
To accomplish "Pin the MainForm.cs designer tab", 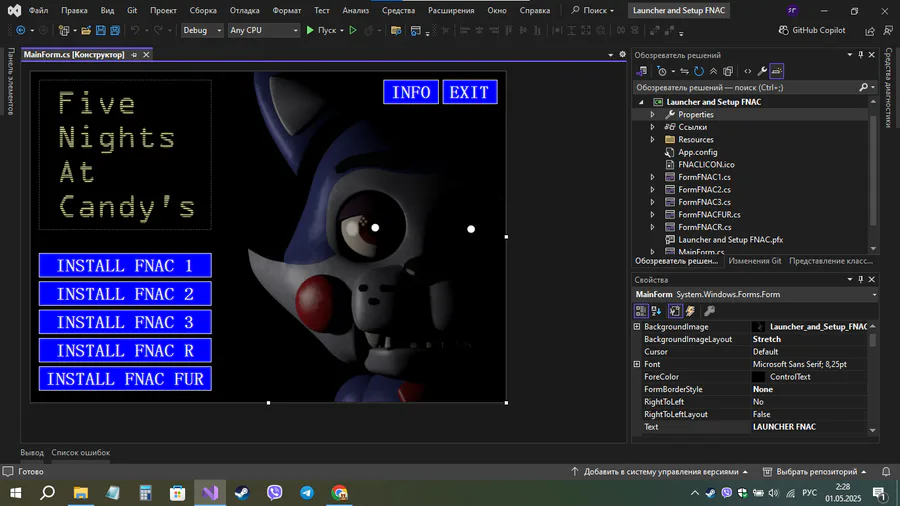I will [134, 55].
